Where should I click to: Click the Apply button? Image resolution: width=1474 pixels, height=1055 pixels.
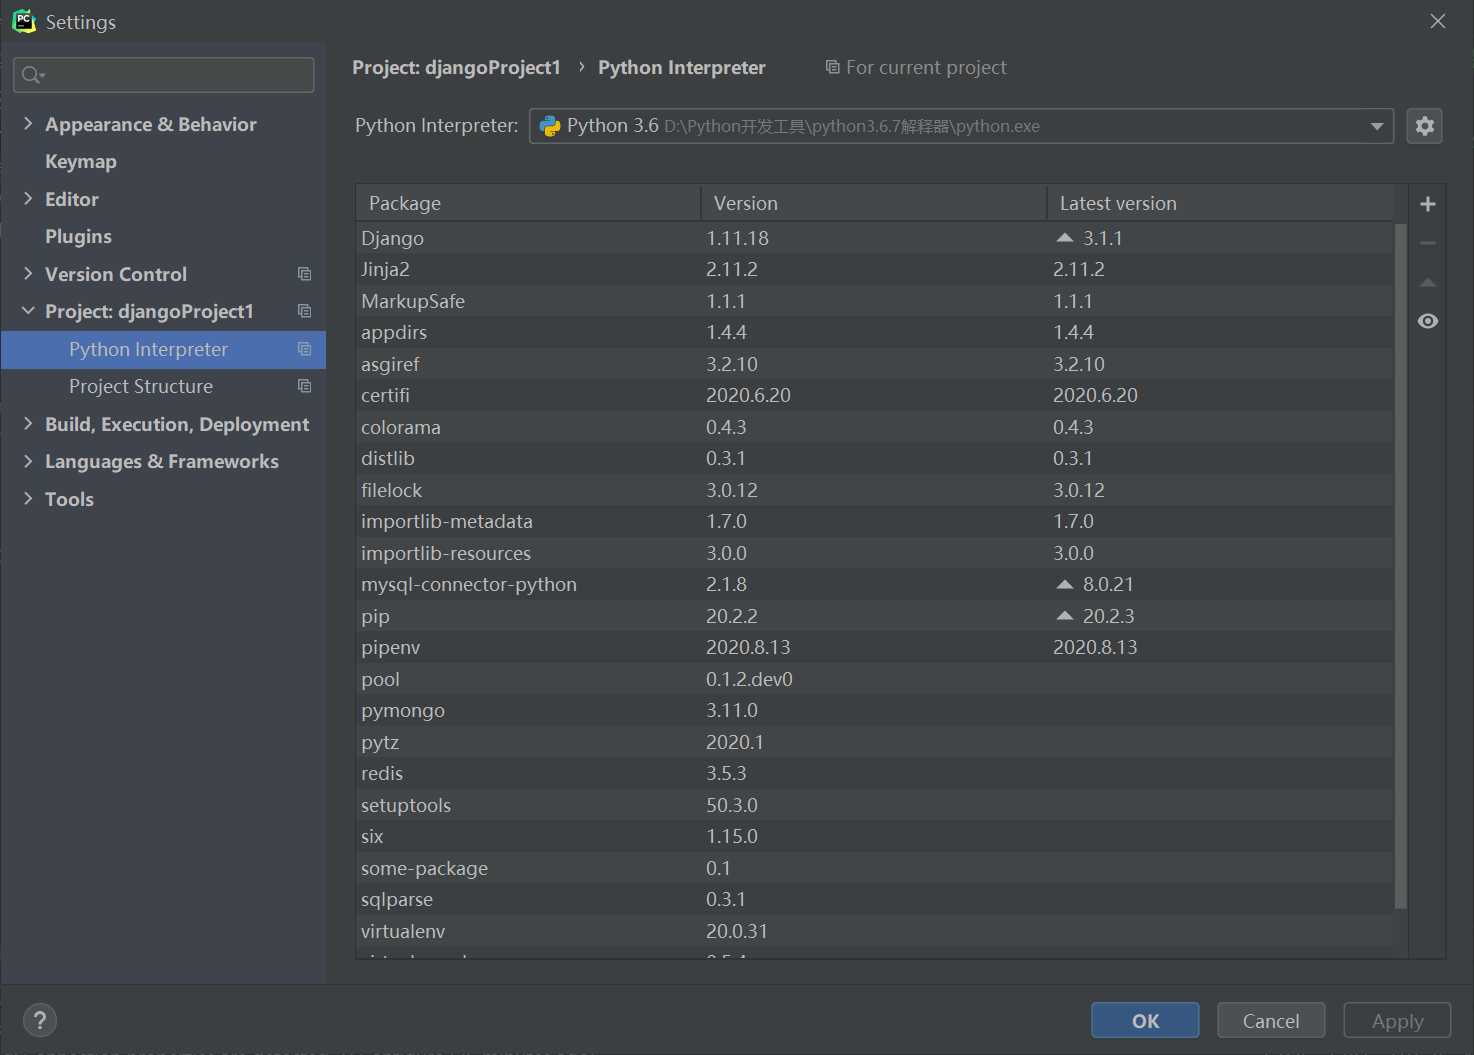click(x=1397, y=1020)
